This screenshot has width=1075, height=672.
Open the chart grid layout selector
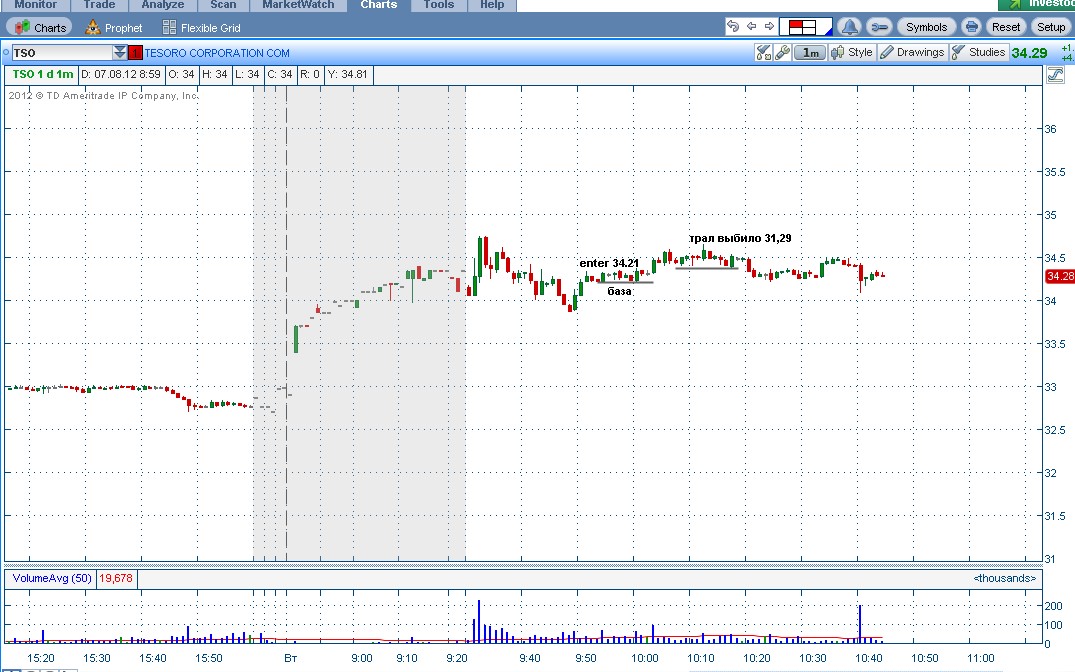point(806,27)
